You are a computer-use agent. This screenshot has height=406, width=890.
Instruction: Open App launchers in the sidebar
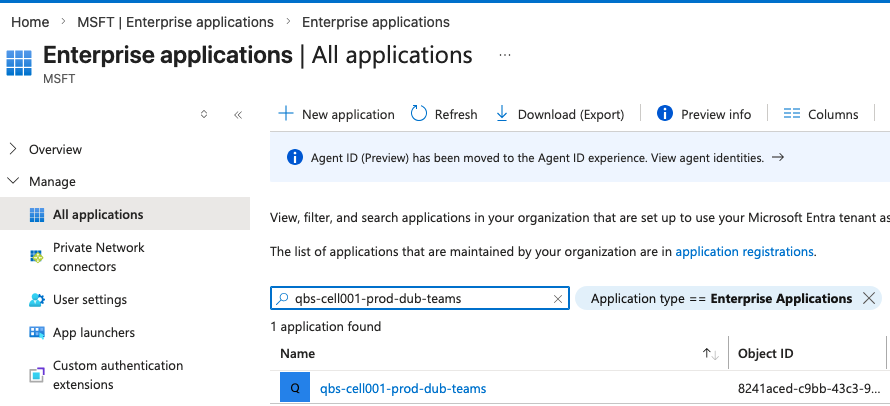tap(94, 332)
